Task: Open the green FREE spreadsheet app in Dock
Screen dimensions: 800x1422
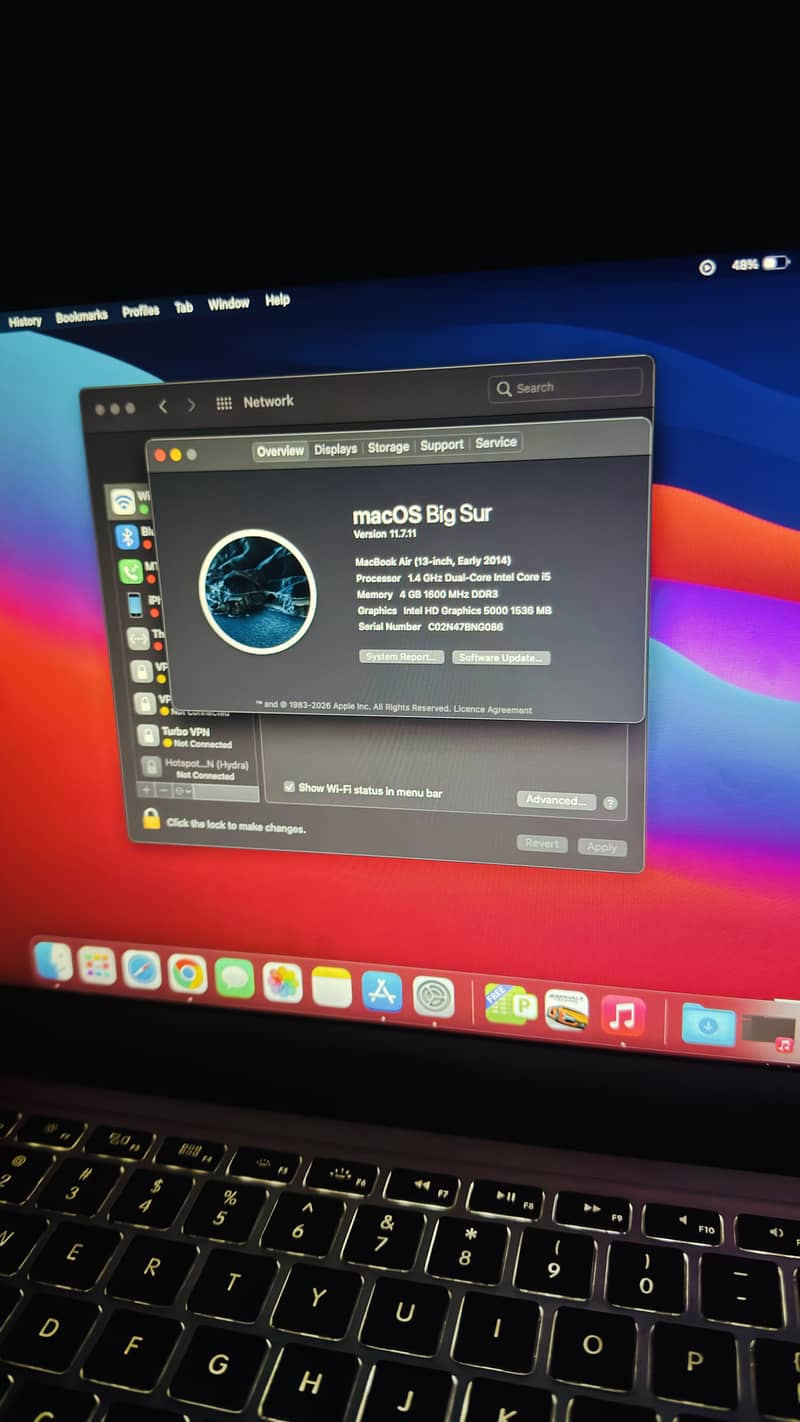Action: tap(511, 1004)
